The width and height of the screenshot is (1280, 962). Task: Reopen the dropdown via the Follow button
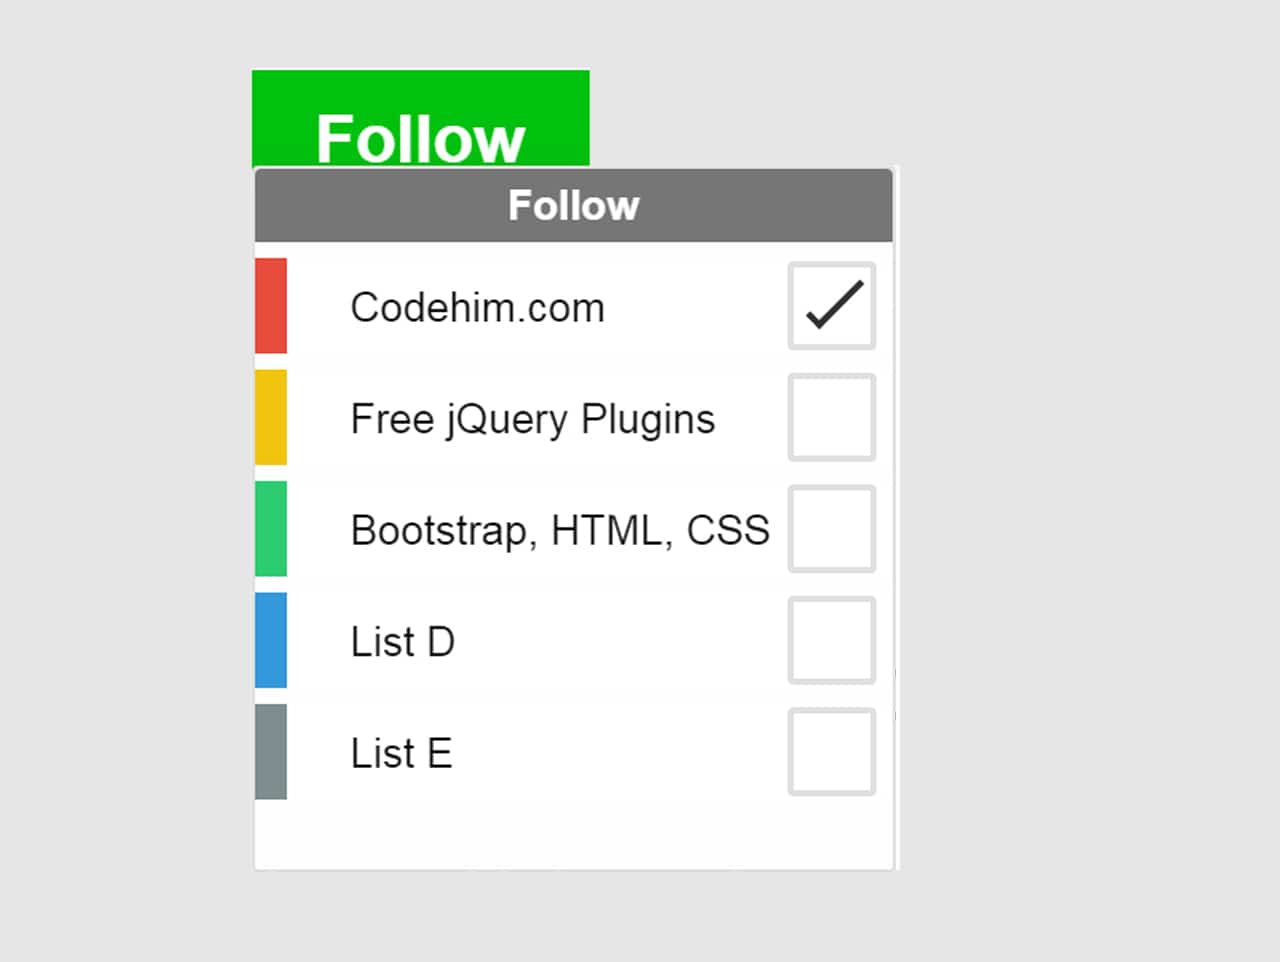coord(420,120)
